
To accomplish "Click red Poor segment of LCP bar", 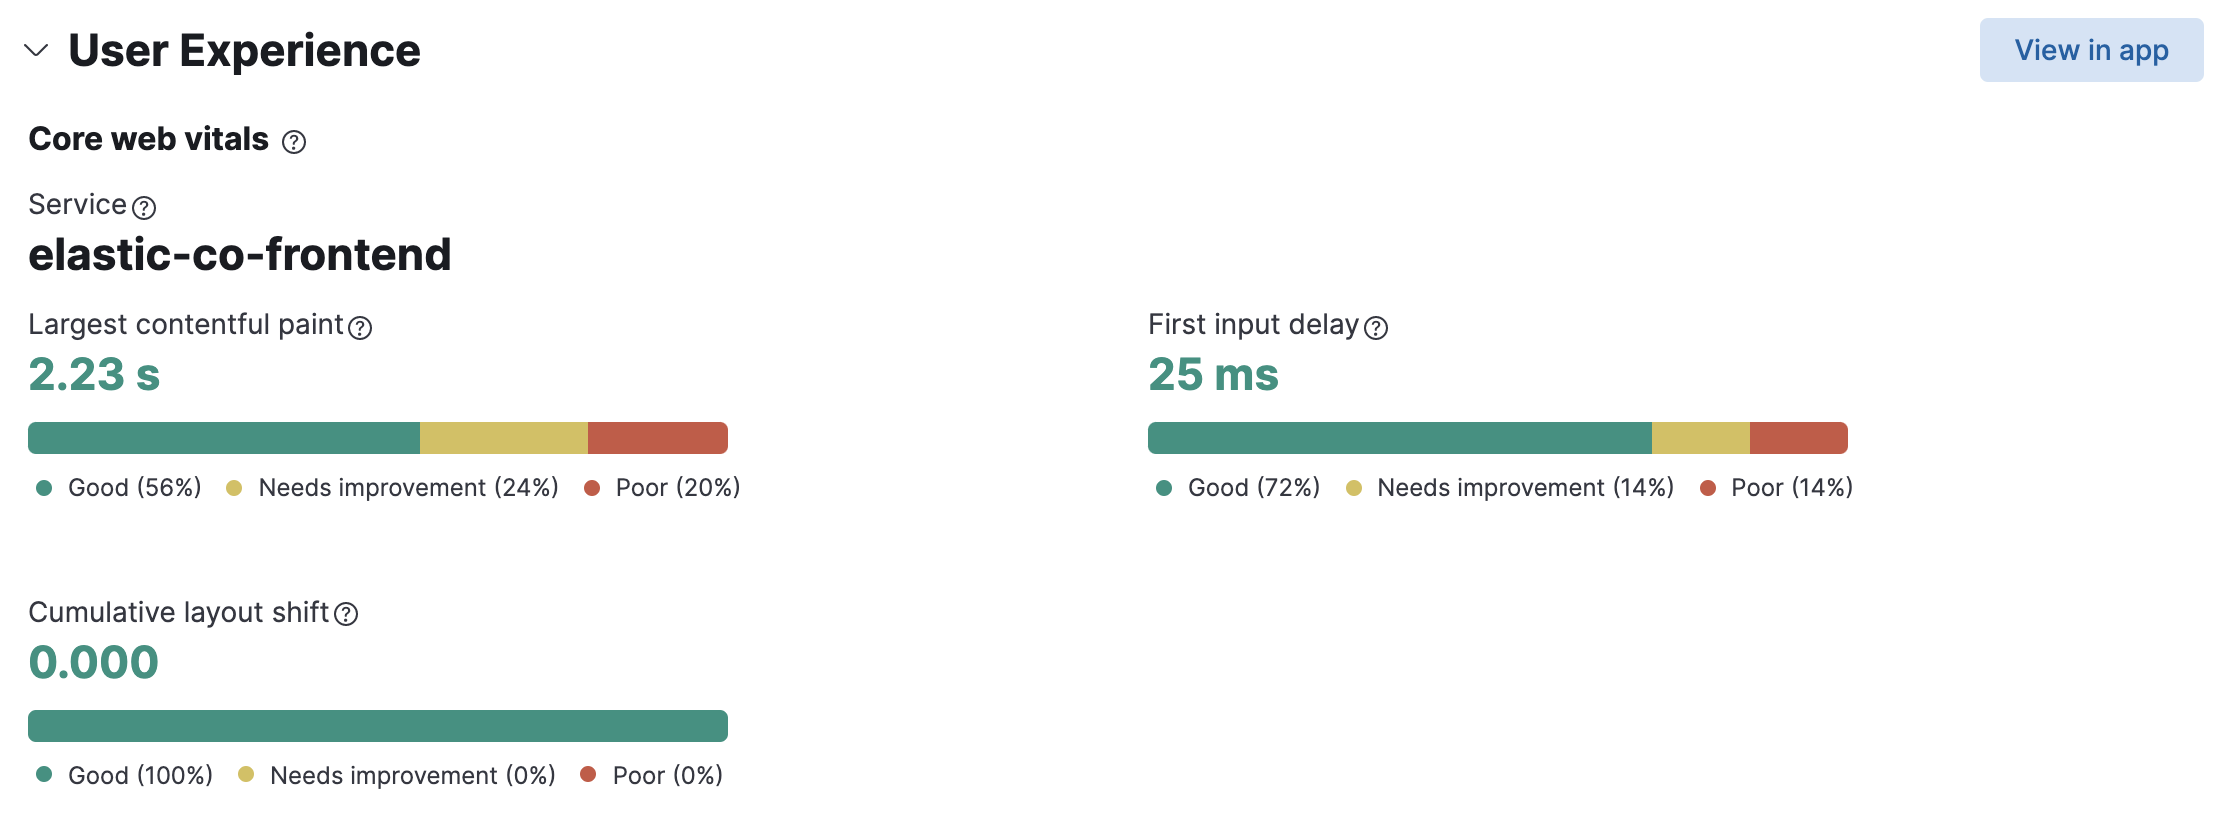I will [657, 438].
